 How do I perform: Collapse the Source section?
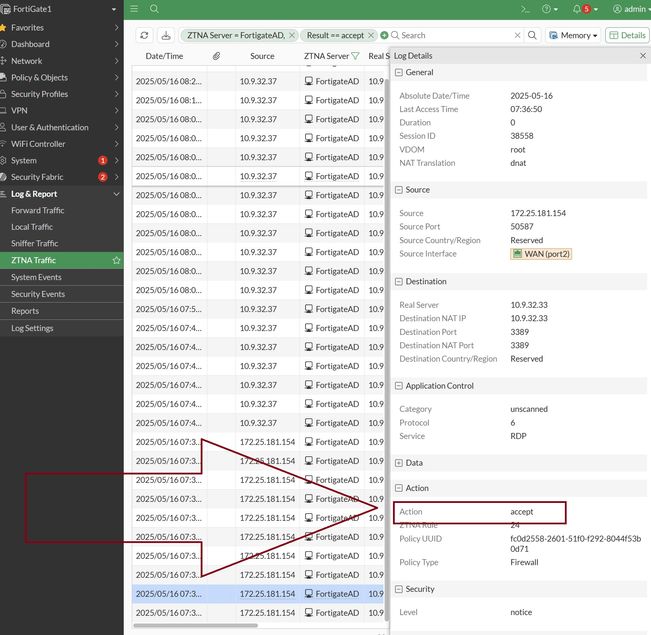pos(399,190)
